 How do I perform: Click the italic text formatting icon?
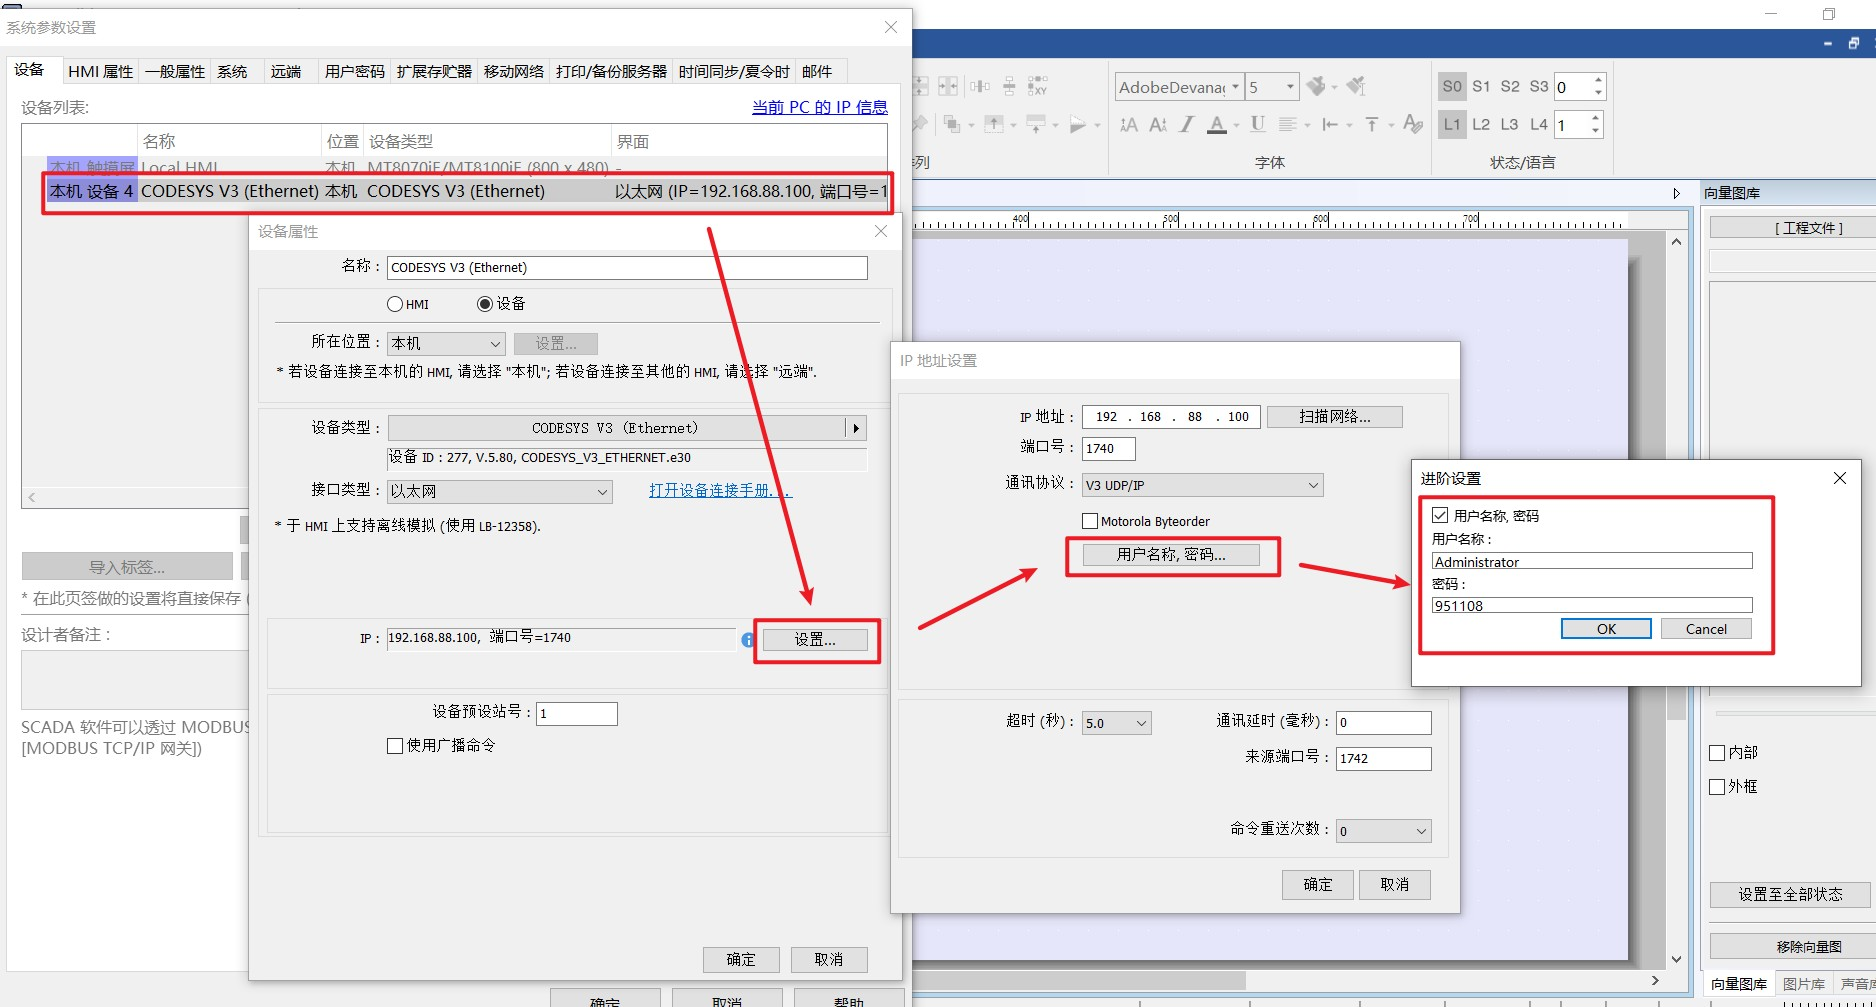coord(1187,125)
